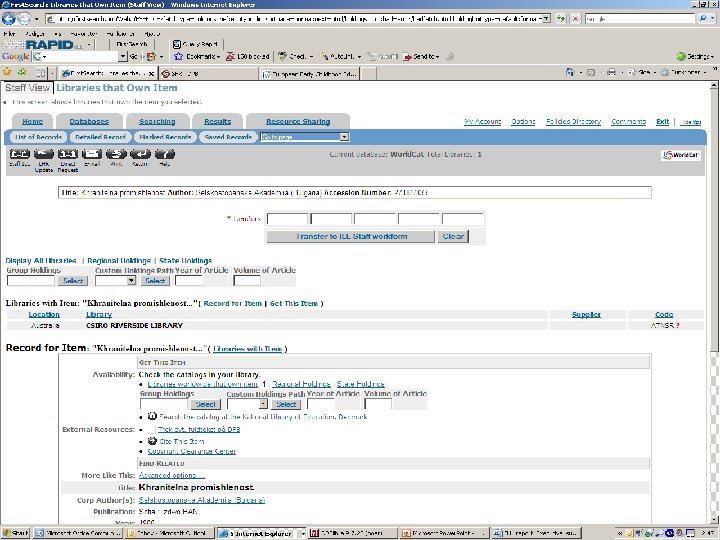The width and height of the screenshot is (720, 540).
Task: Click the Print icon in FirstSearch toolbar
Action: click(x=116, y=154)
